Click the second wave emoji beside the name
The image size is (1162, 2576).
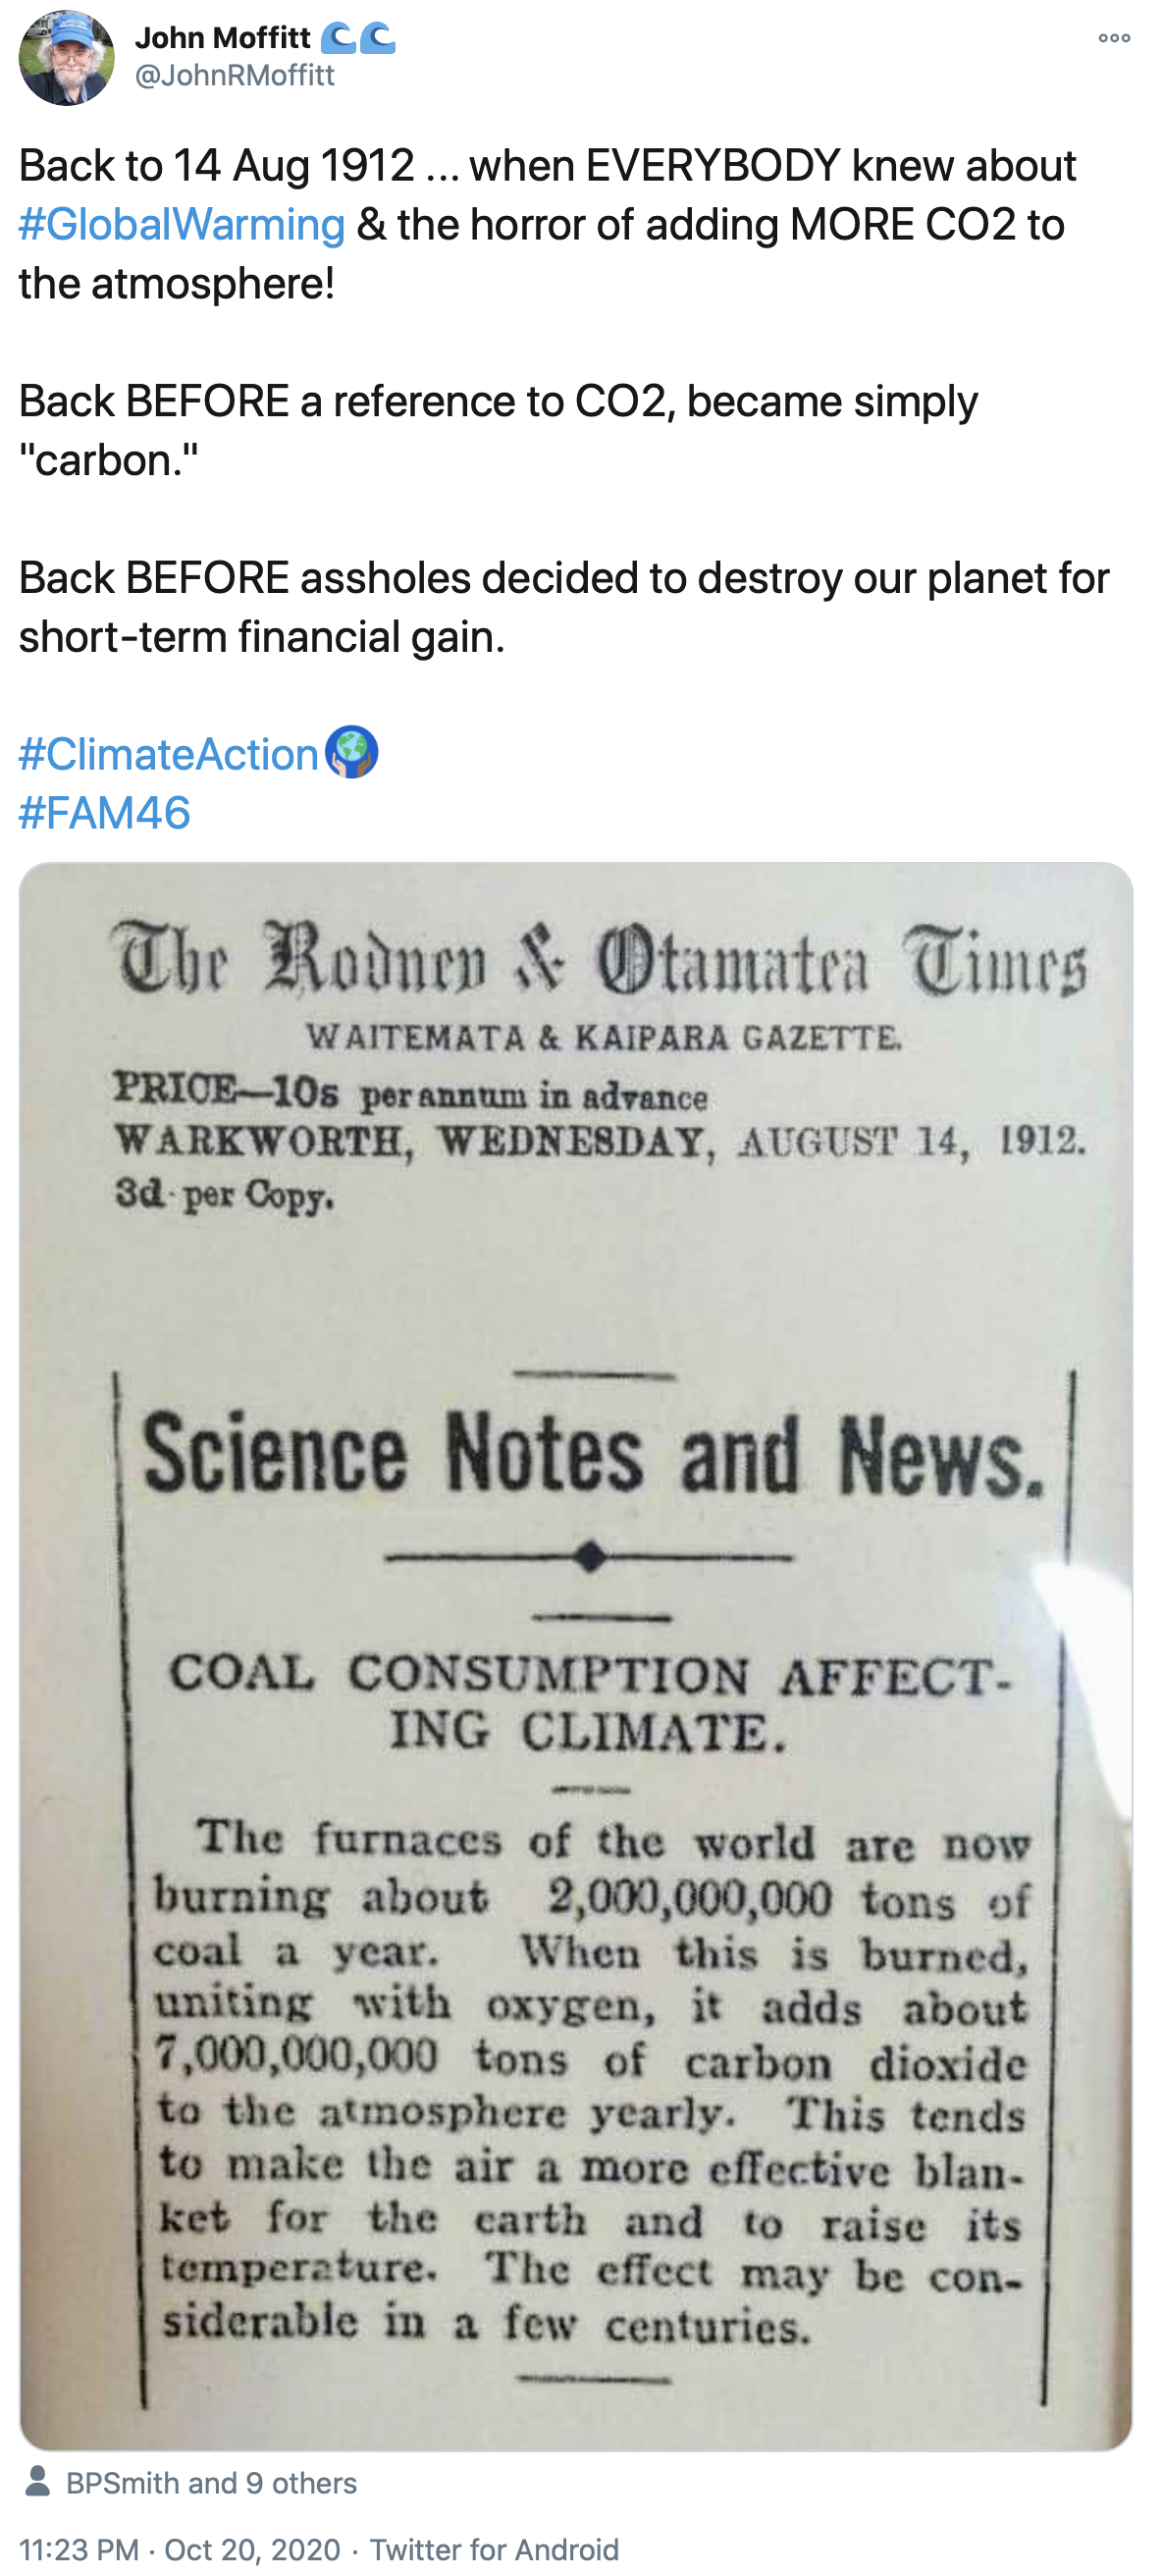[377, 38]
